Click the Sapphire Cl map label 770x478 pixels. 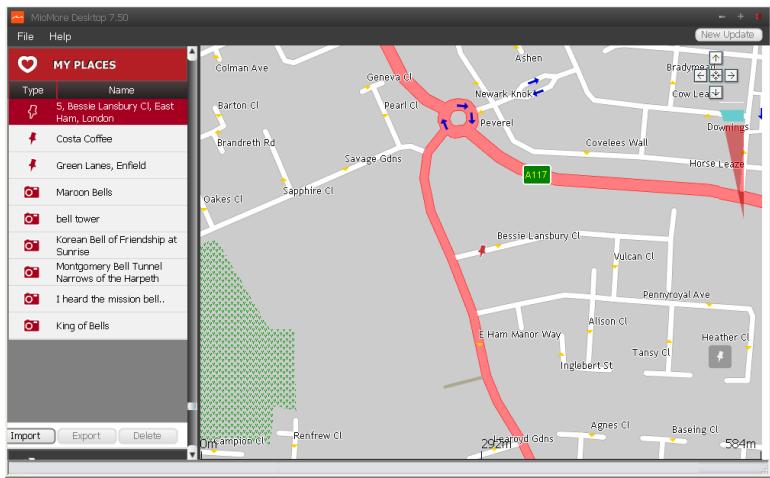[308, 191]
